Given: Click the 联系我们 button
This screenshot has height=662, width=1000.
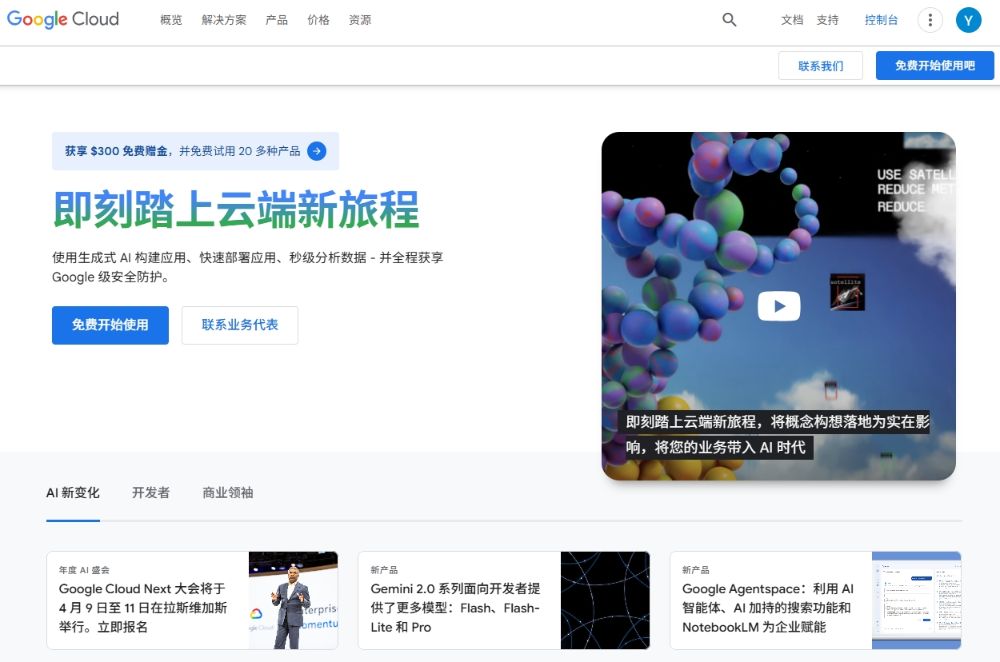Looking at the screenshot, I should [820, 66].
